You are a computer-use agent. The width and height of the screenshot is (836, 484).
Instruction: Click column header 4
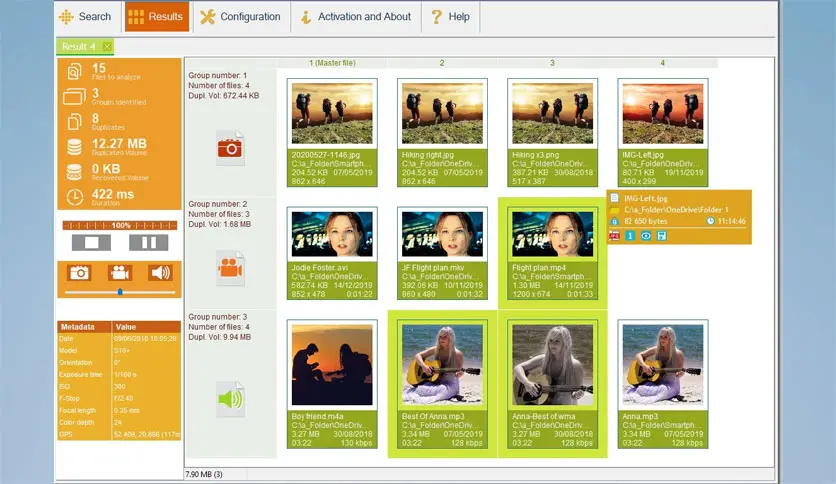pos(663,63)
